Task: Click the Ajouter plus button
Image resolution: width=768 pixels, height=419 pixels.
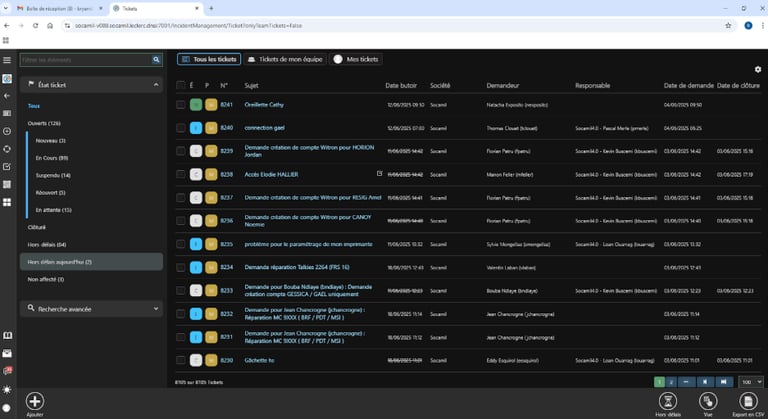Action: point(35,404)
